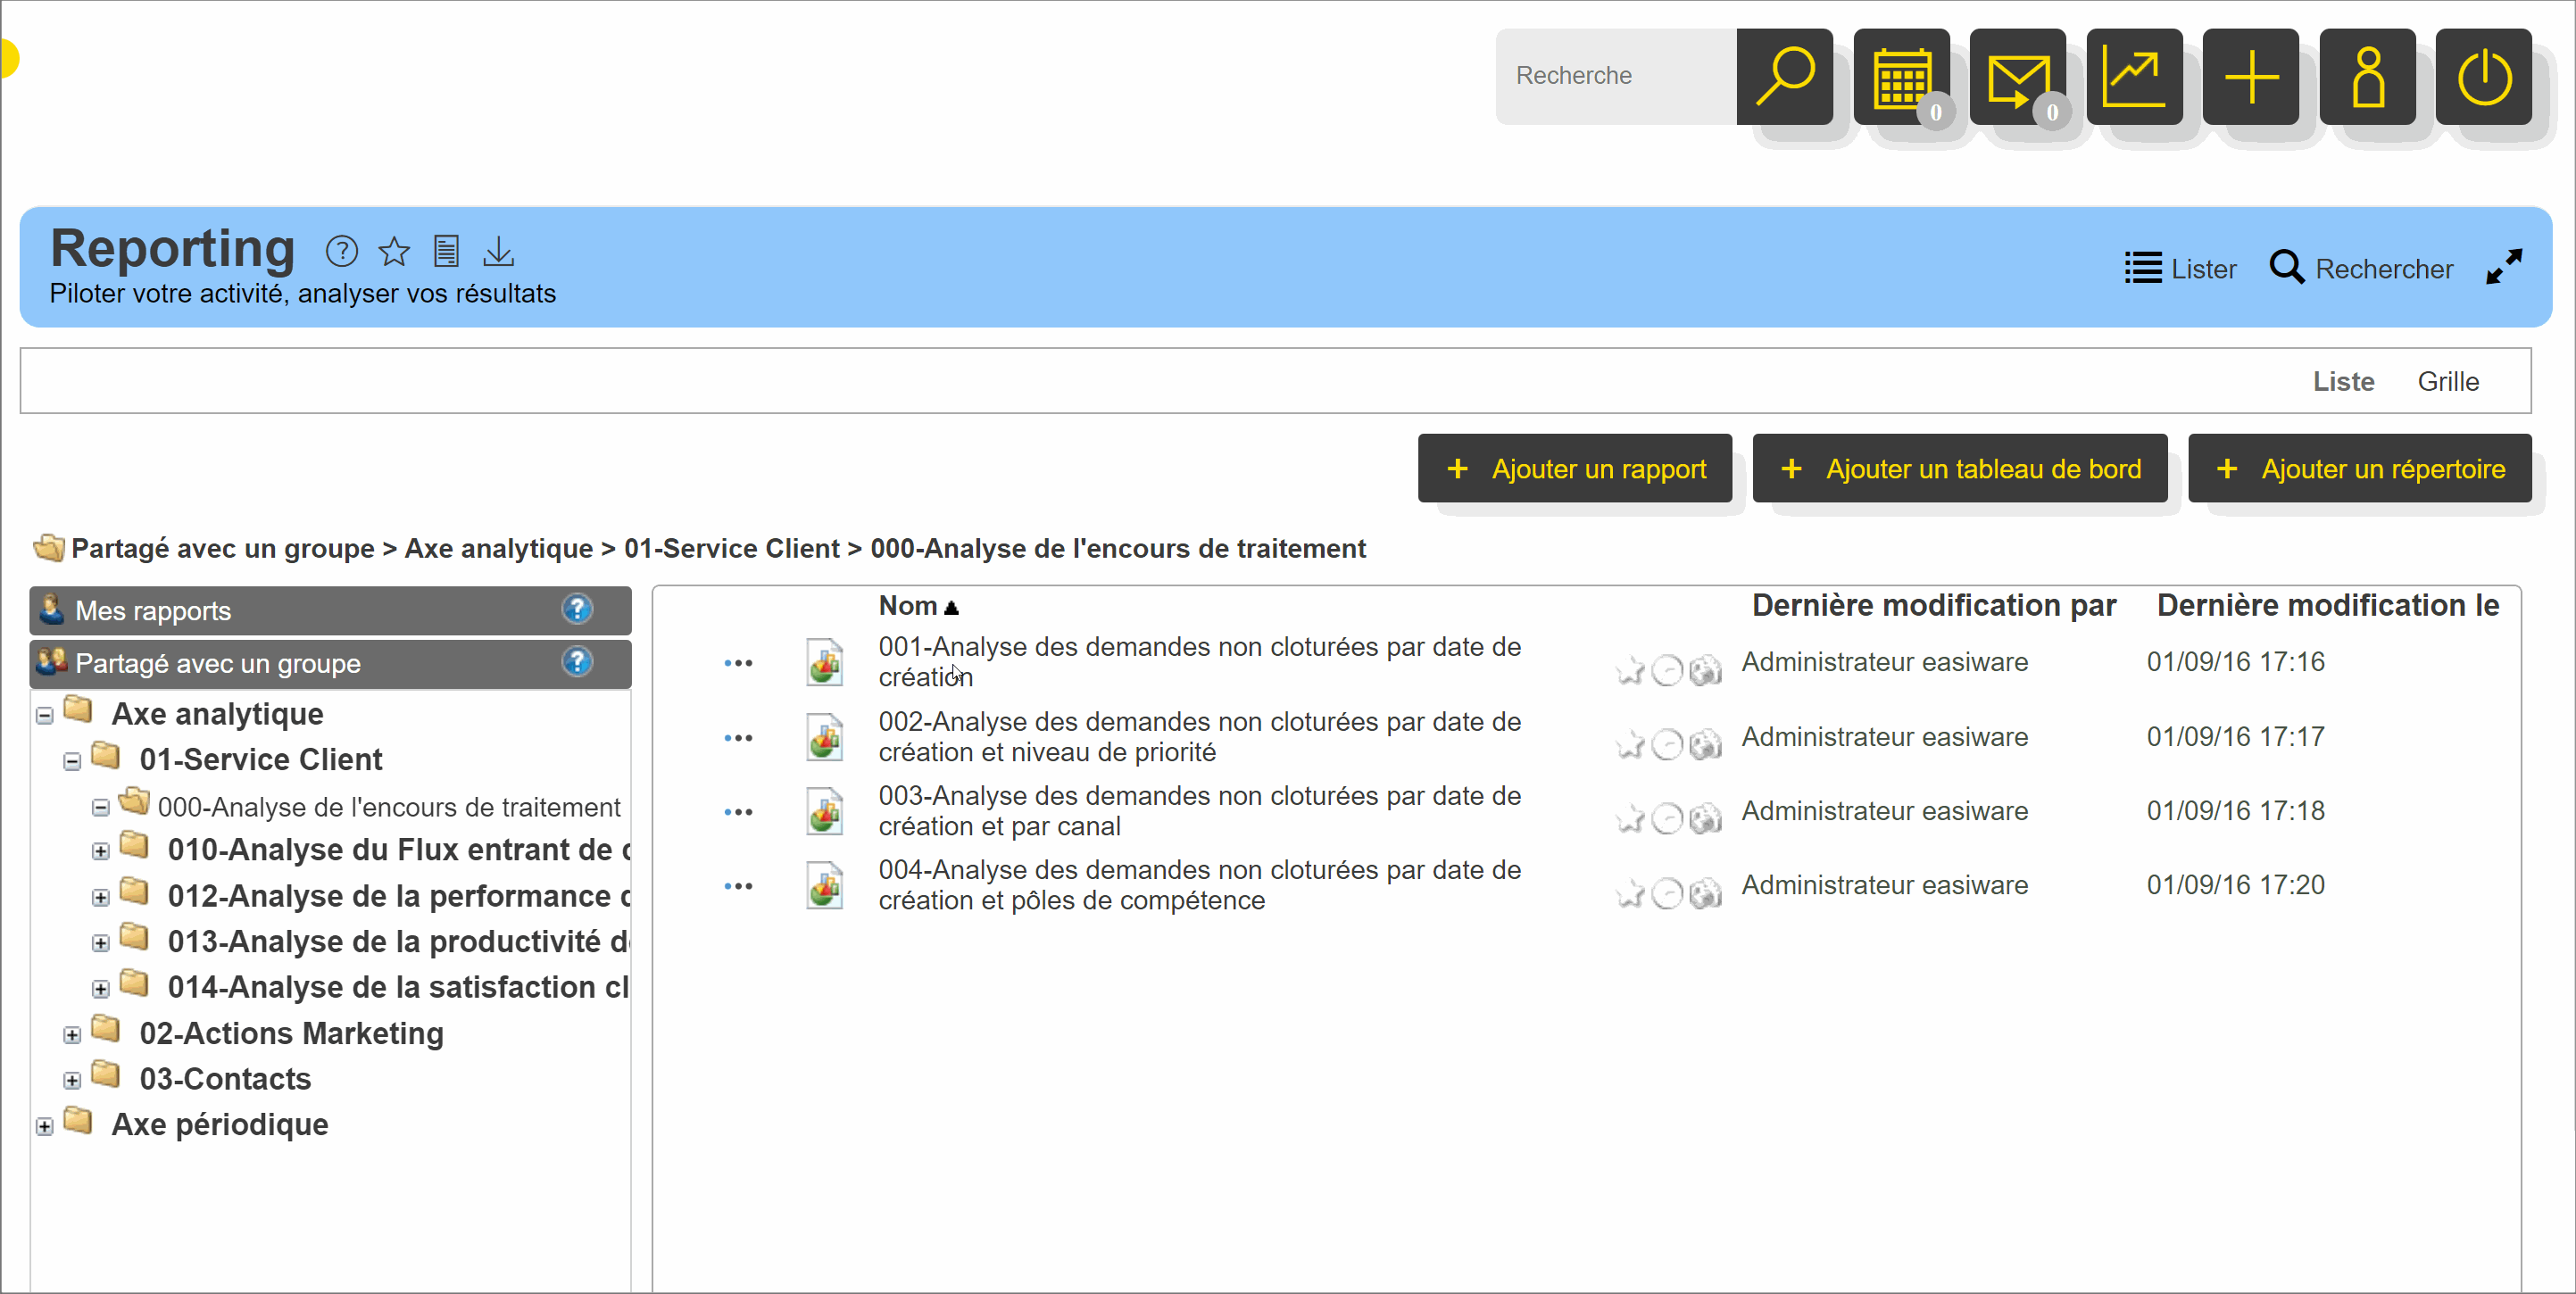Collapse the Axe analytique tree node
The image size is (2576, 1294).
pos(44,716)
